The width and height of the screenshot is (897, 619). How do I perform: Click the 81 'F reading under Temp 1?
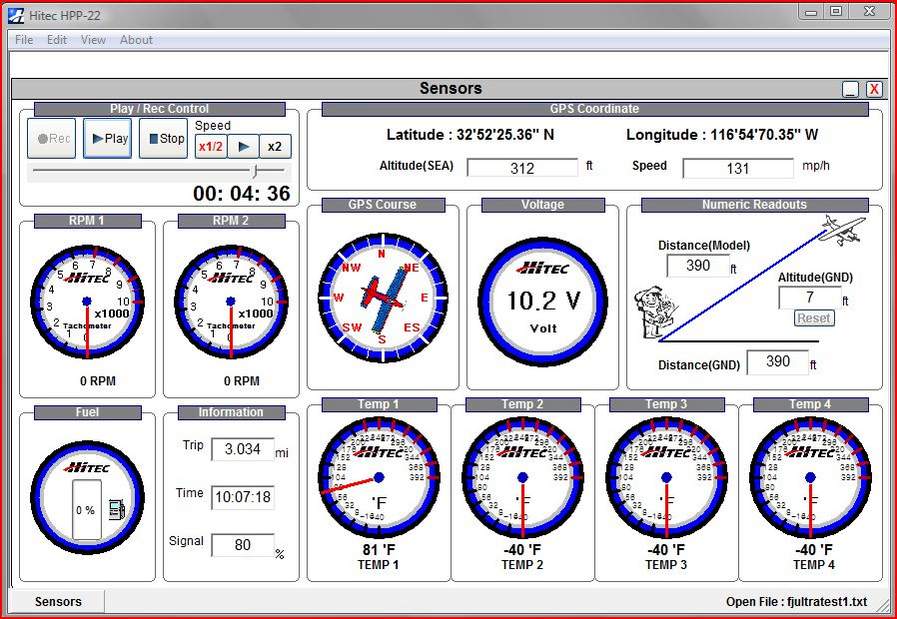[x=379, y=550]
